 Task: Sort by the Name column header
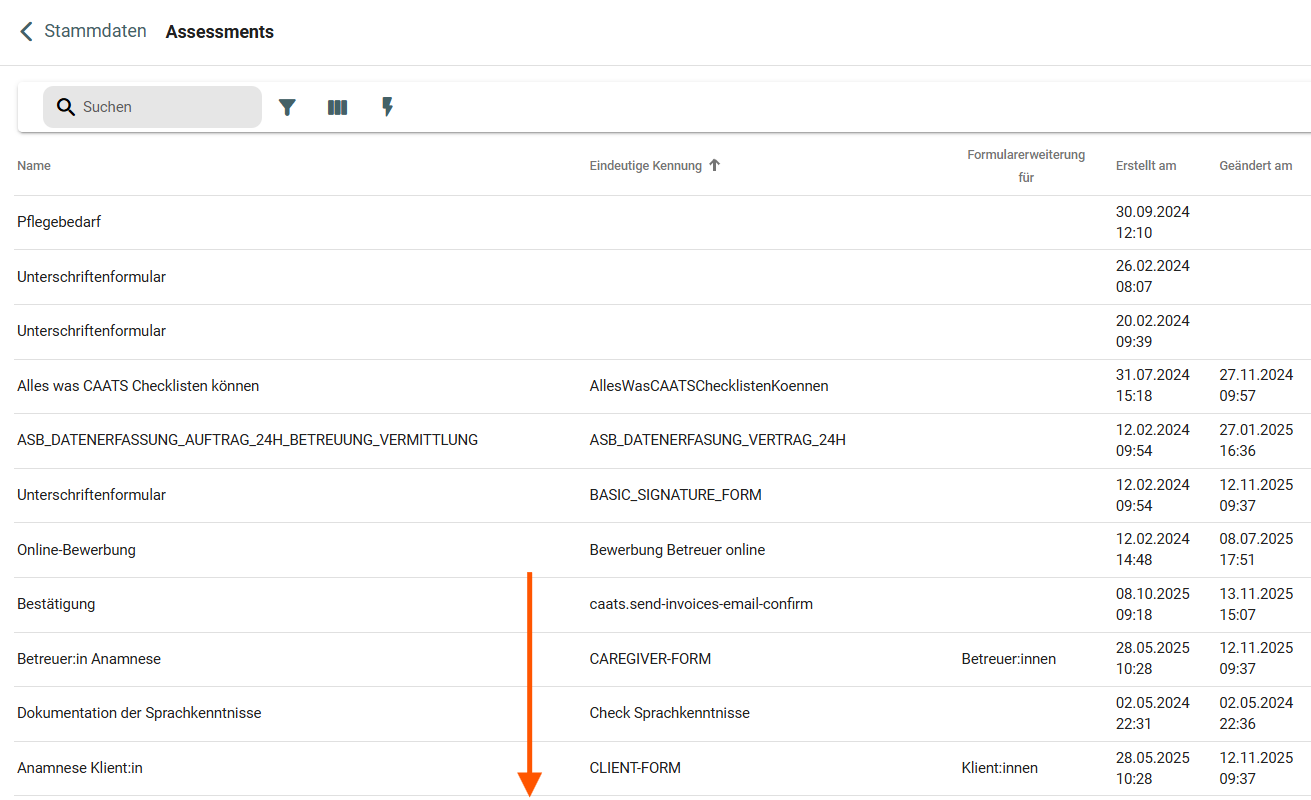tap(34, 166)
